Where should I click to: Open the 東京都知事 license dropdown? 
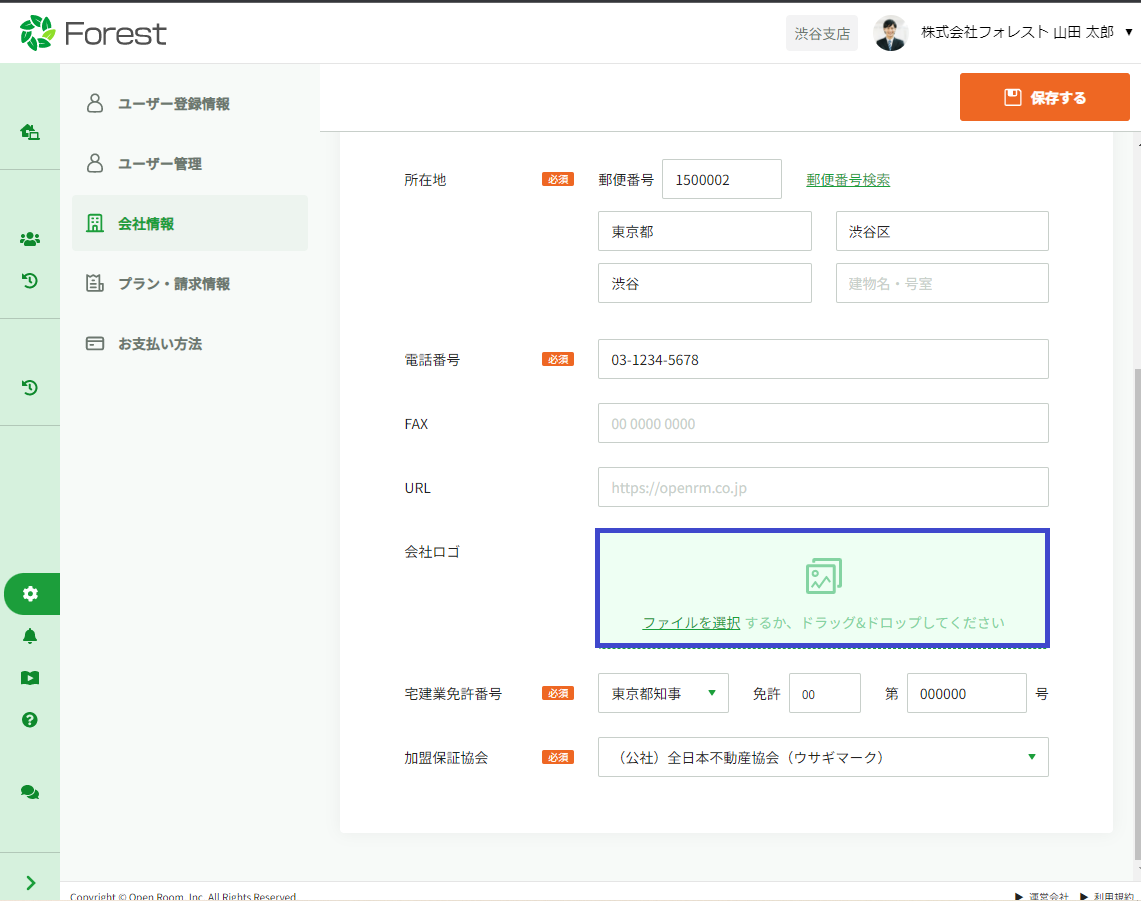click(663, 693)
